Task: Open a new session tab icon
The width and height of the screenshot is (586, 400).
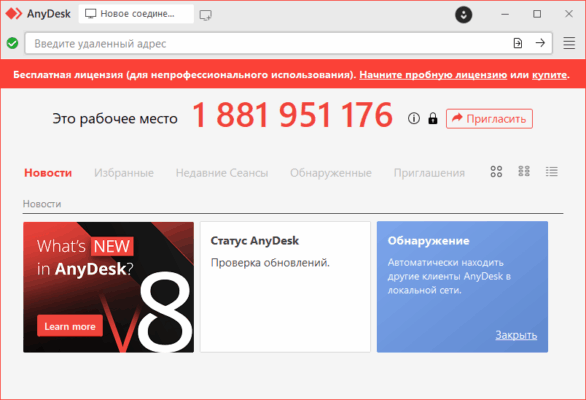Action: point(206,15)
